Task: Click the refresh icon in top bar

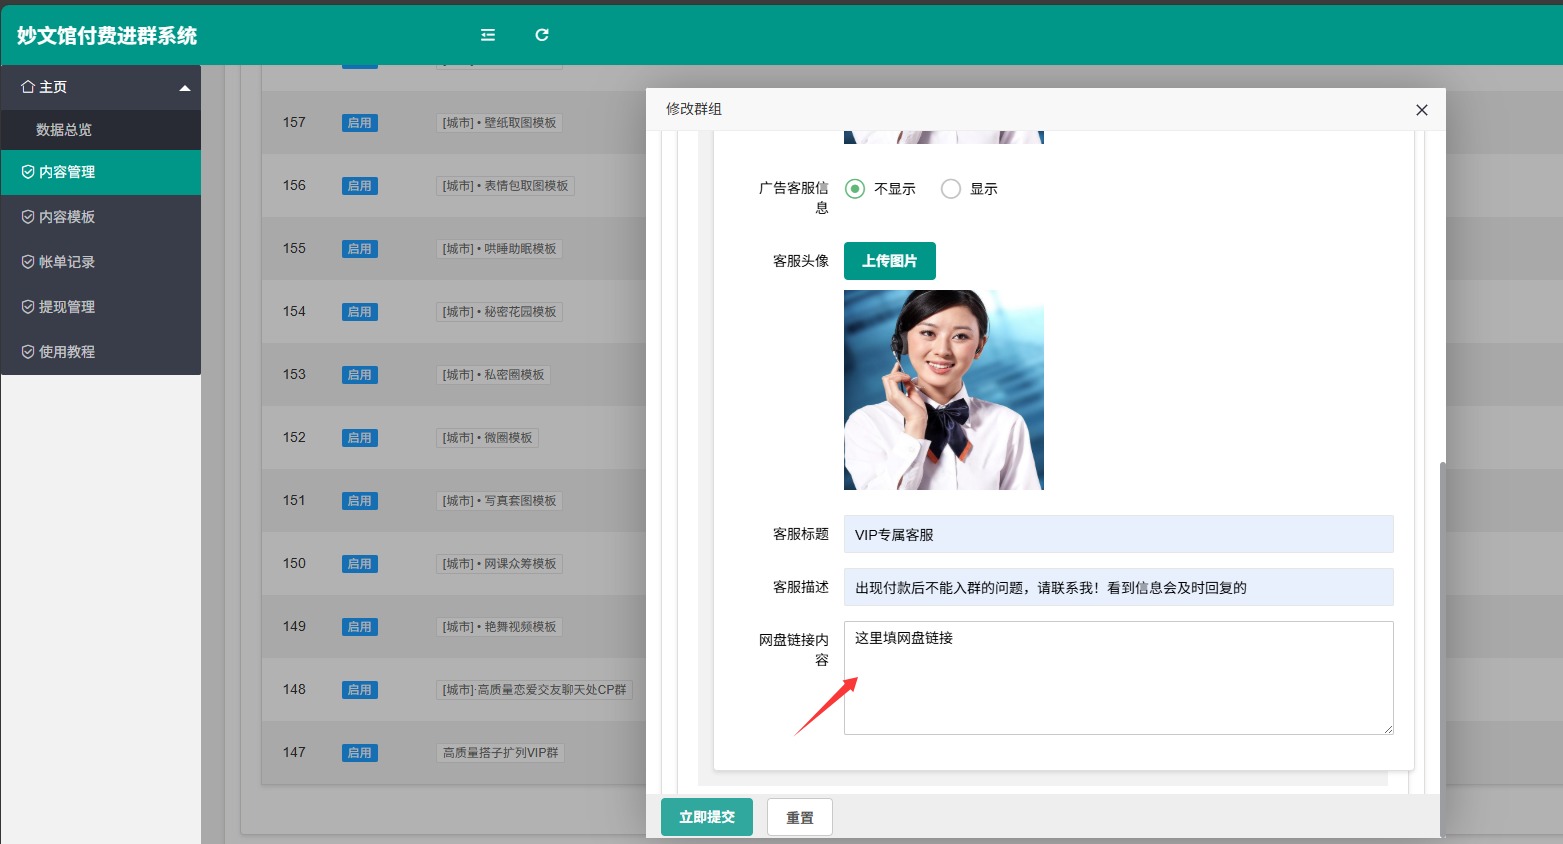Action: (541, 34)
